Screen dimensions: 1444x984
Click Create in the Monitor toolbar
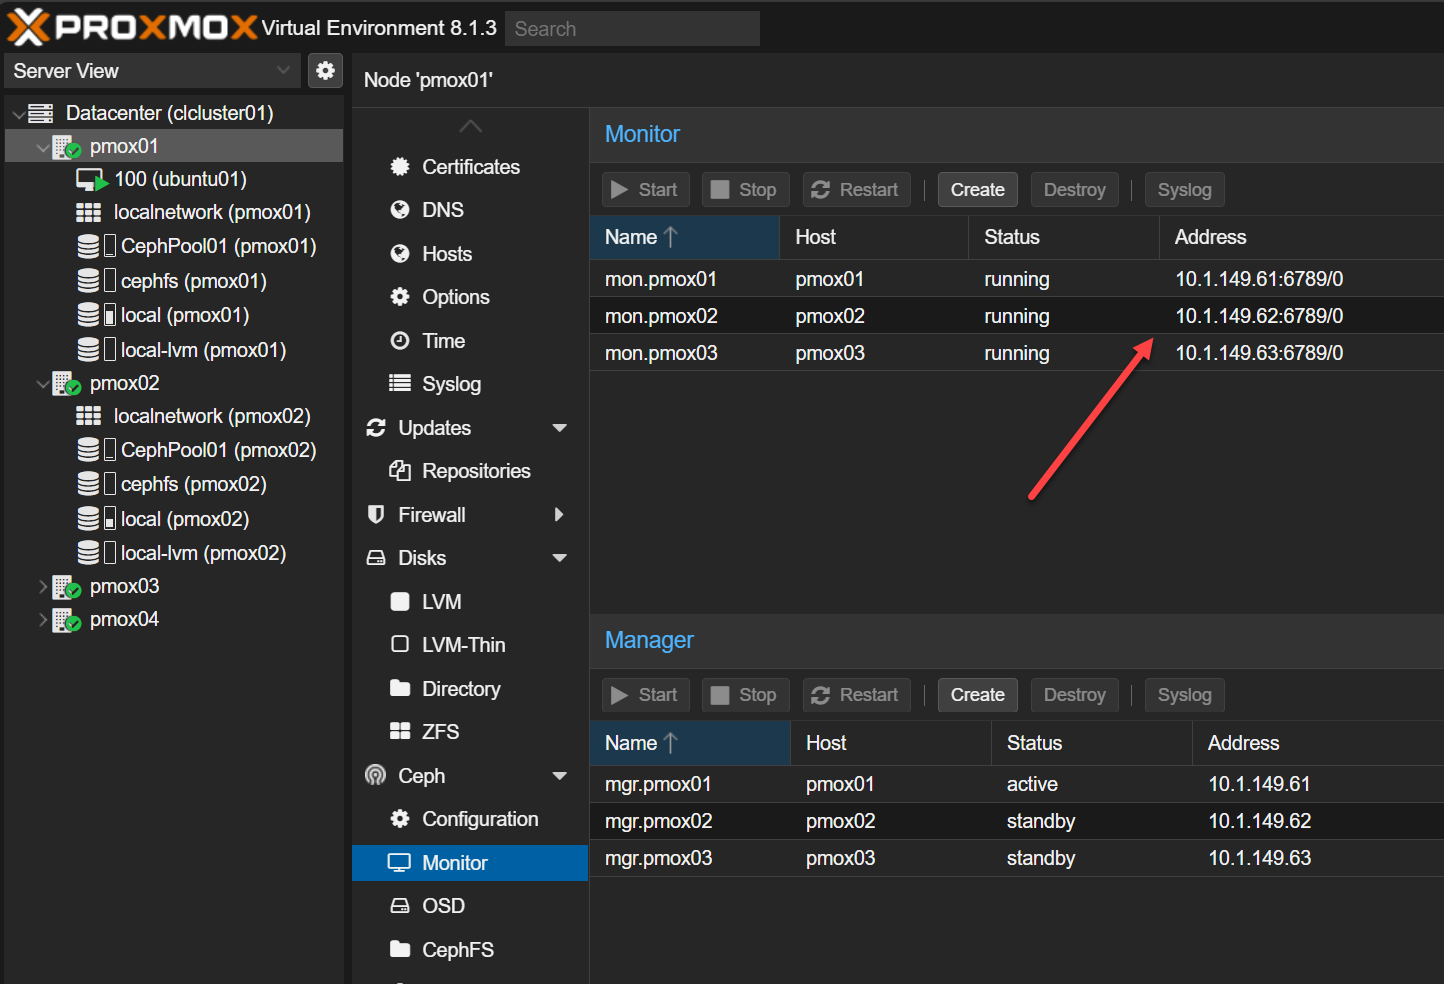[x=977, y=190]
